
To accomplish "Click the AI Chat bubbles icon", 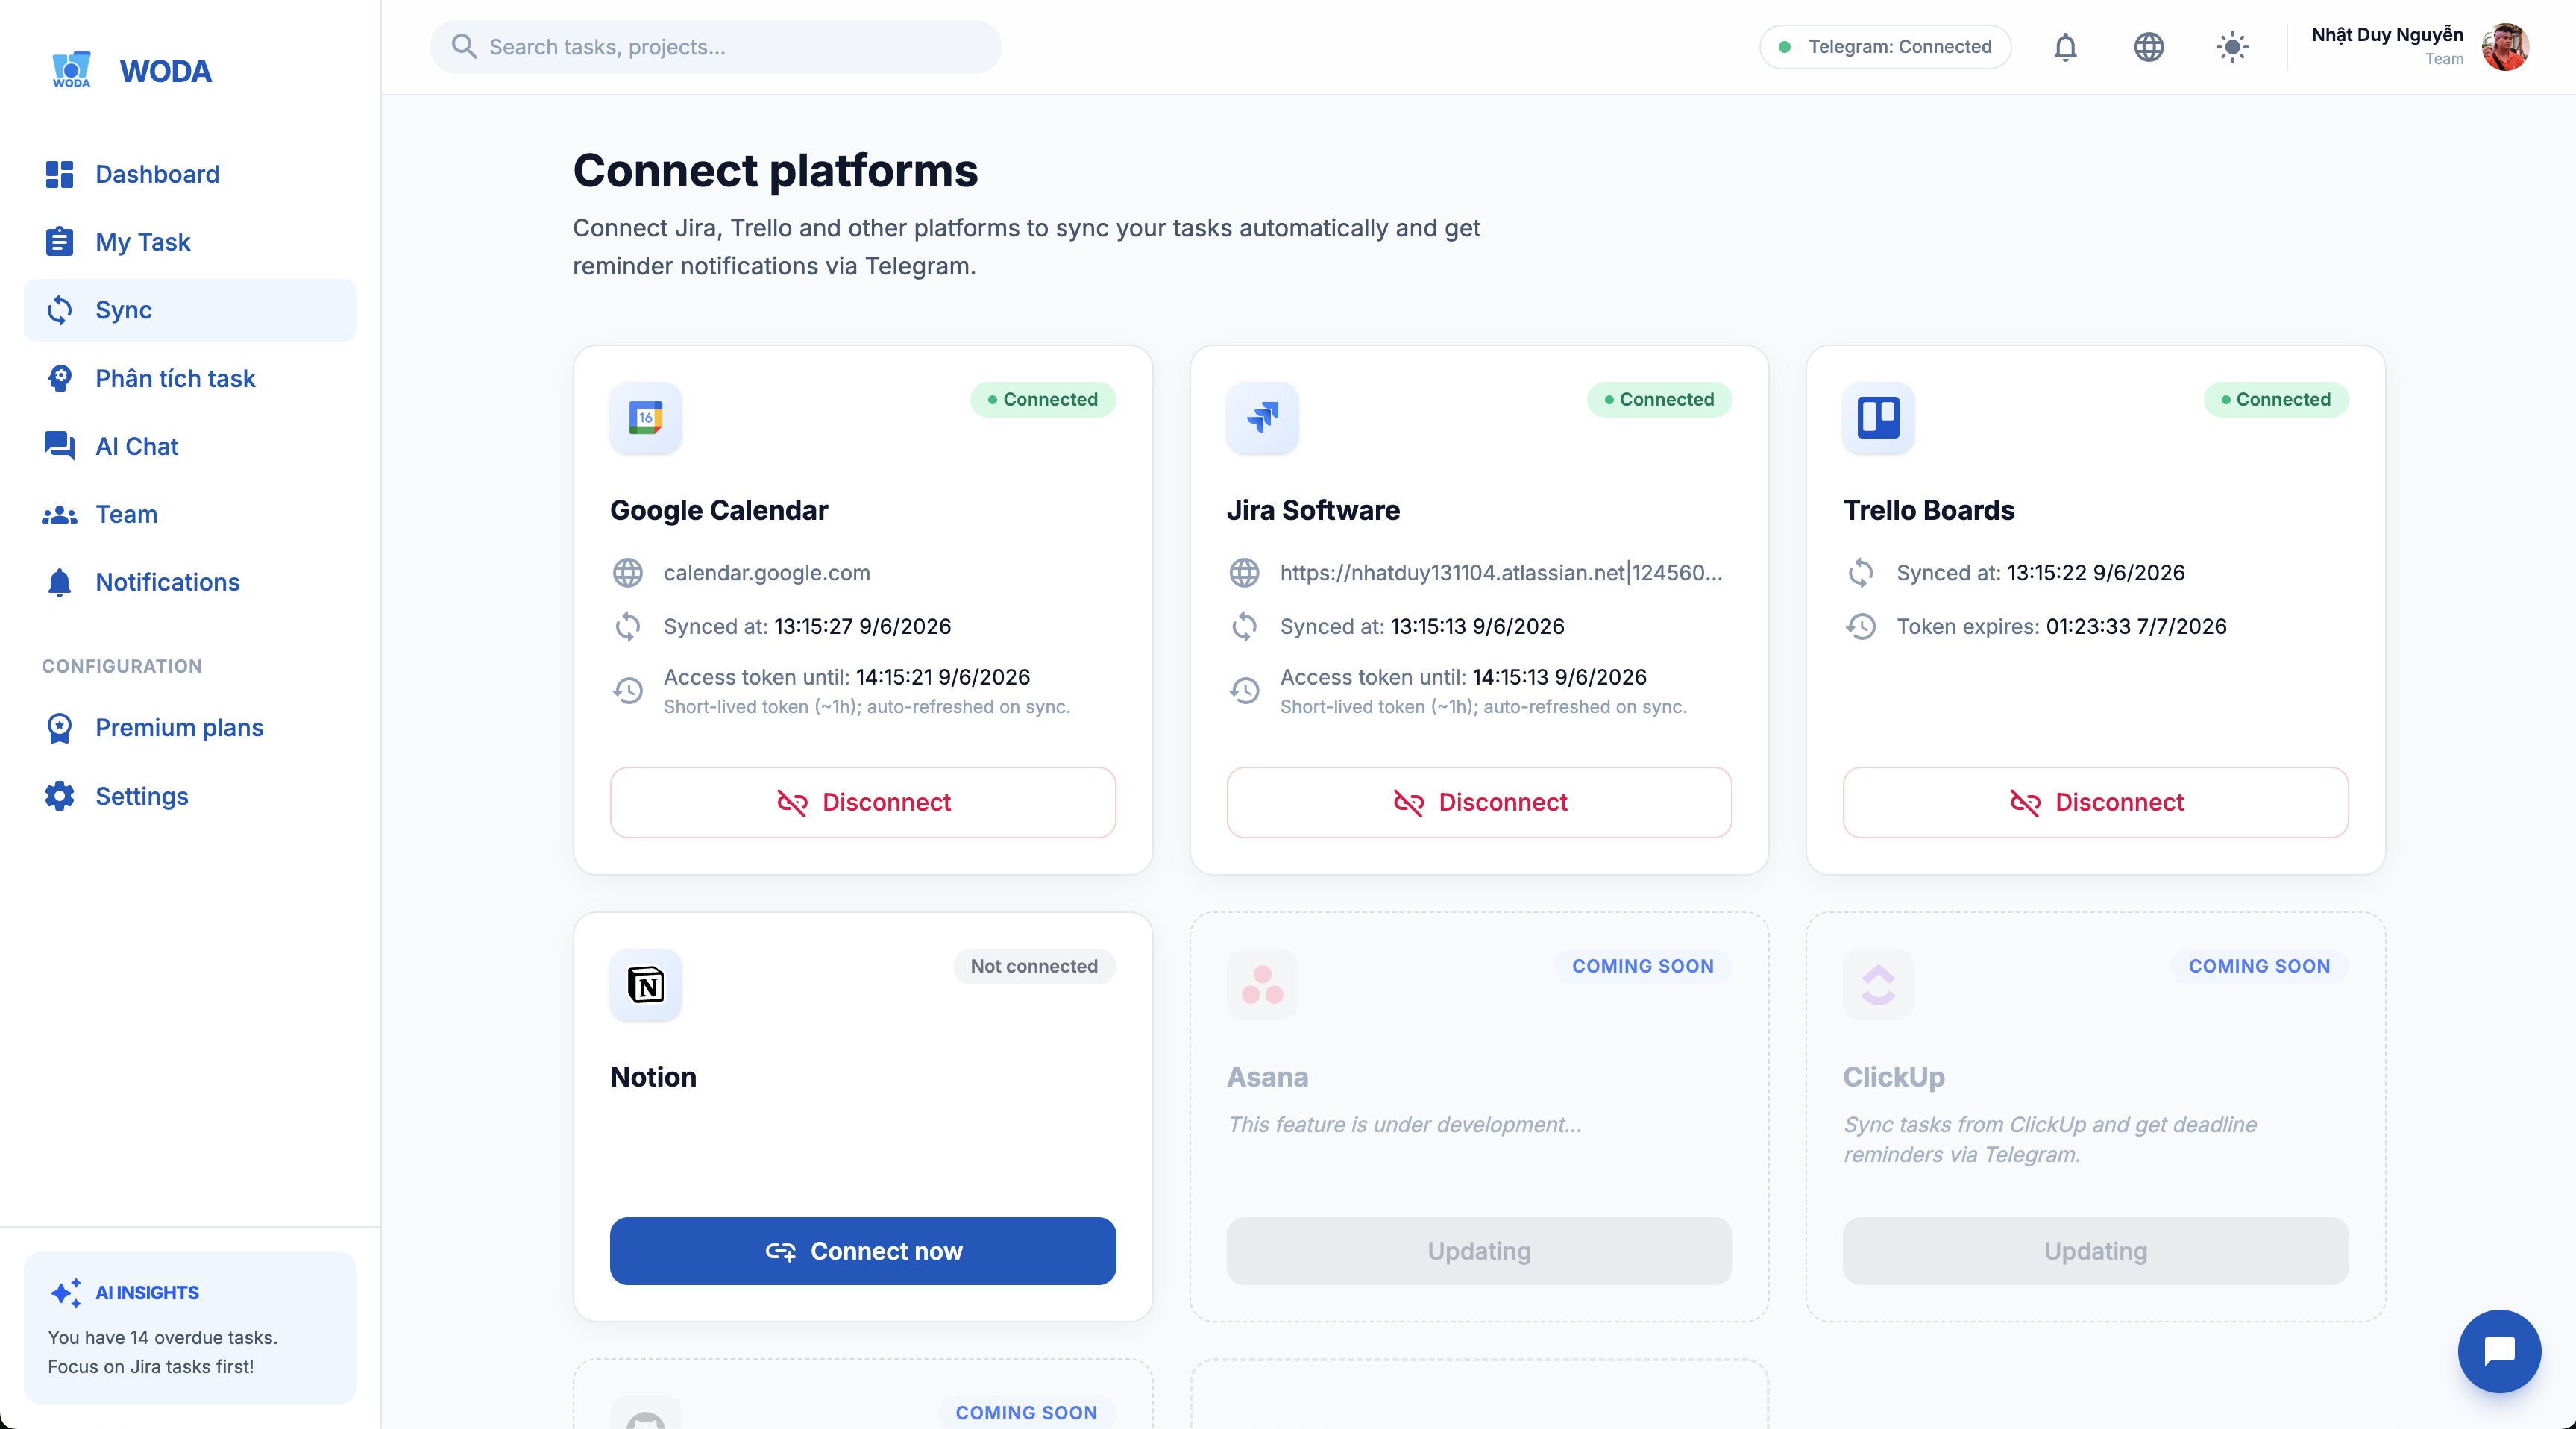I will click(59, 446).
